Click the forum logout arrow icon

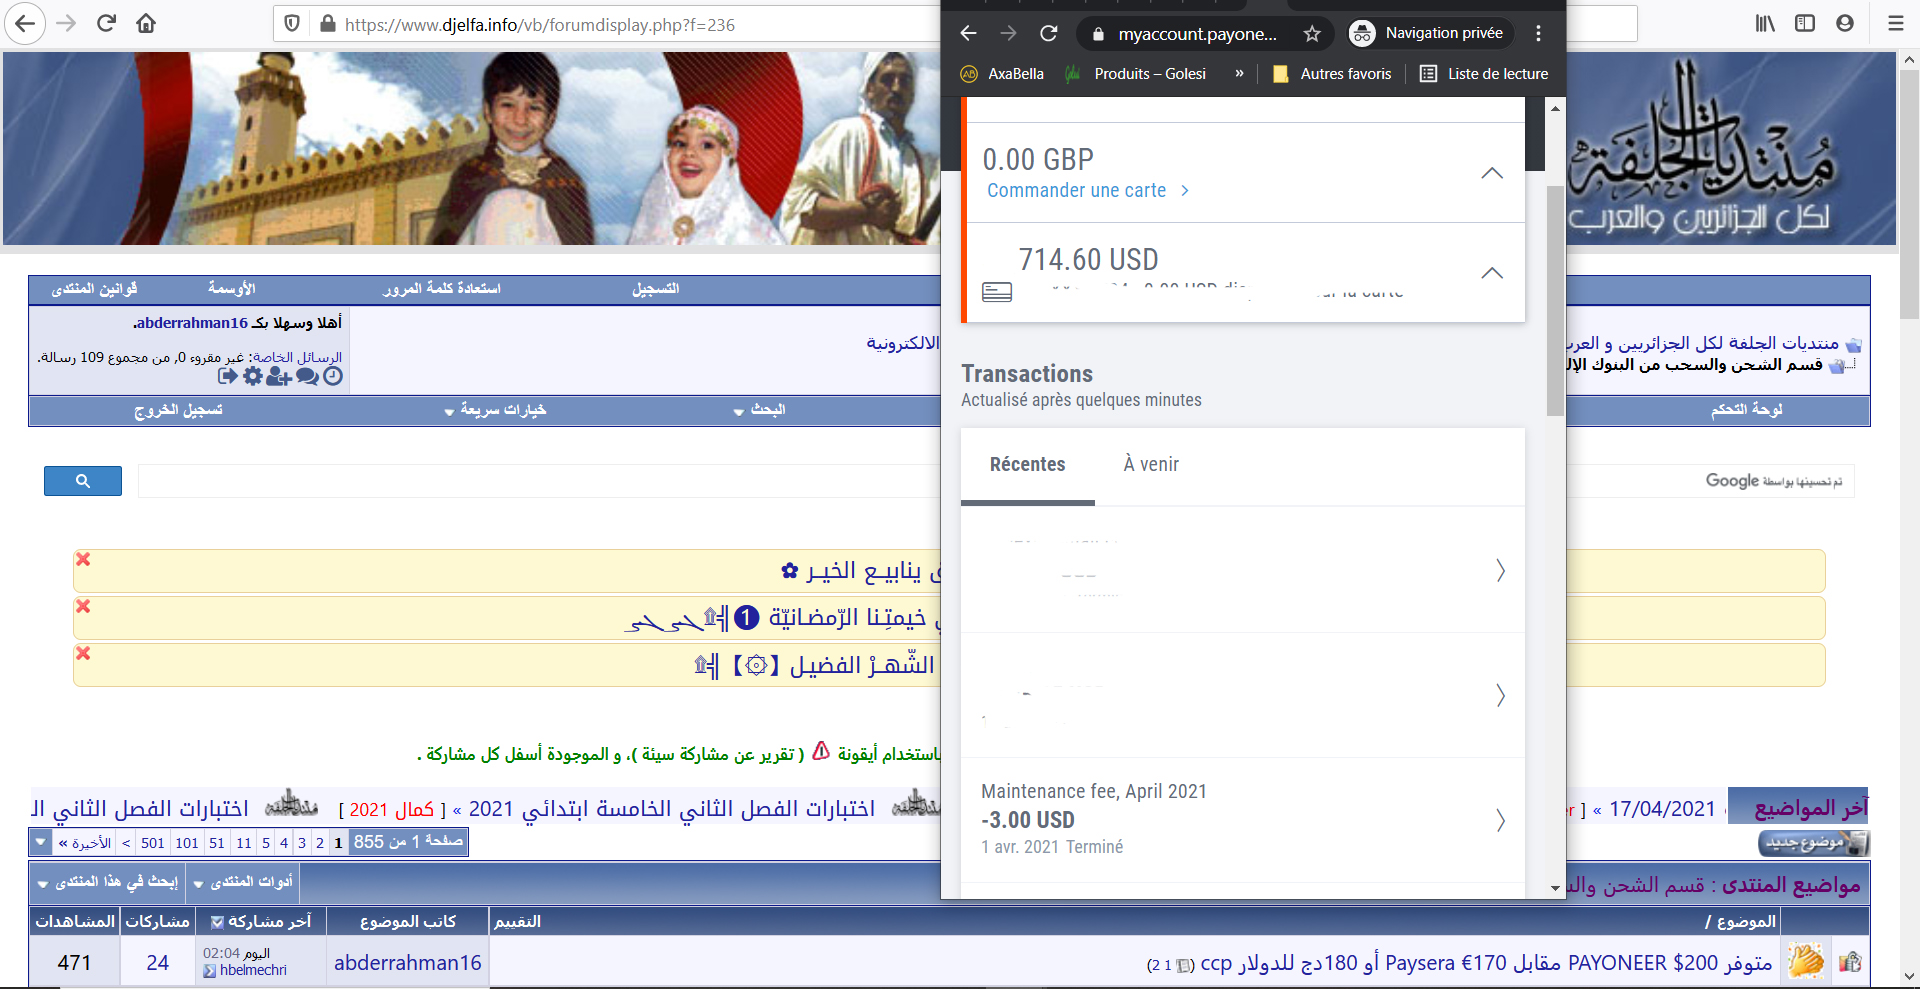(x=228, y=376)
